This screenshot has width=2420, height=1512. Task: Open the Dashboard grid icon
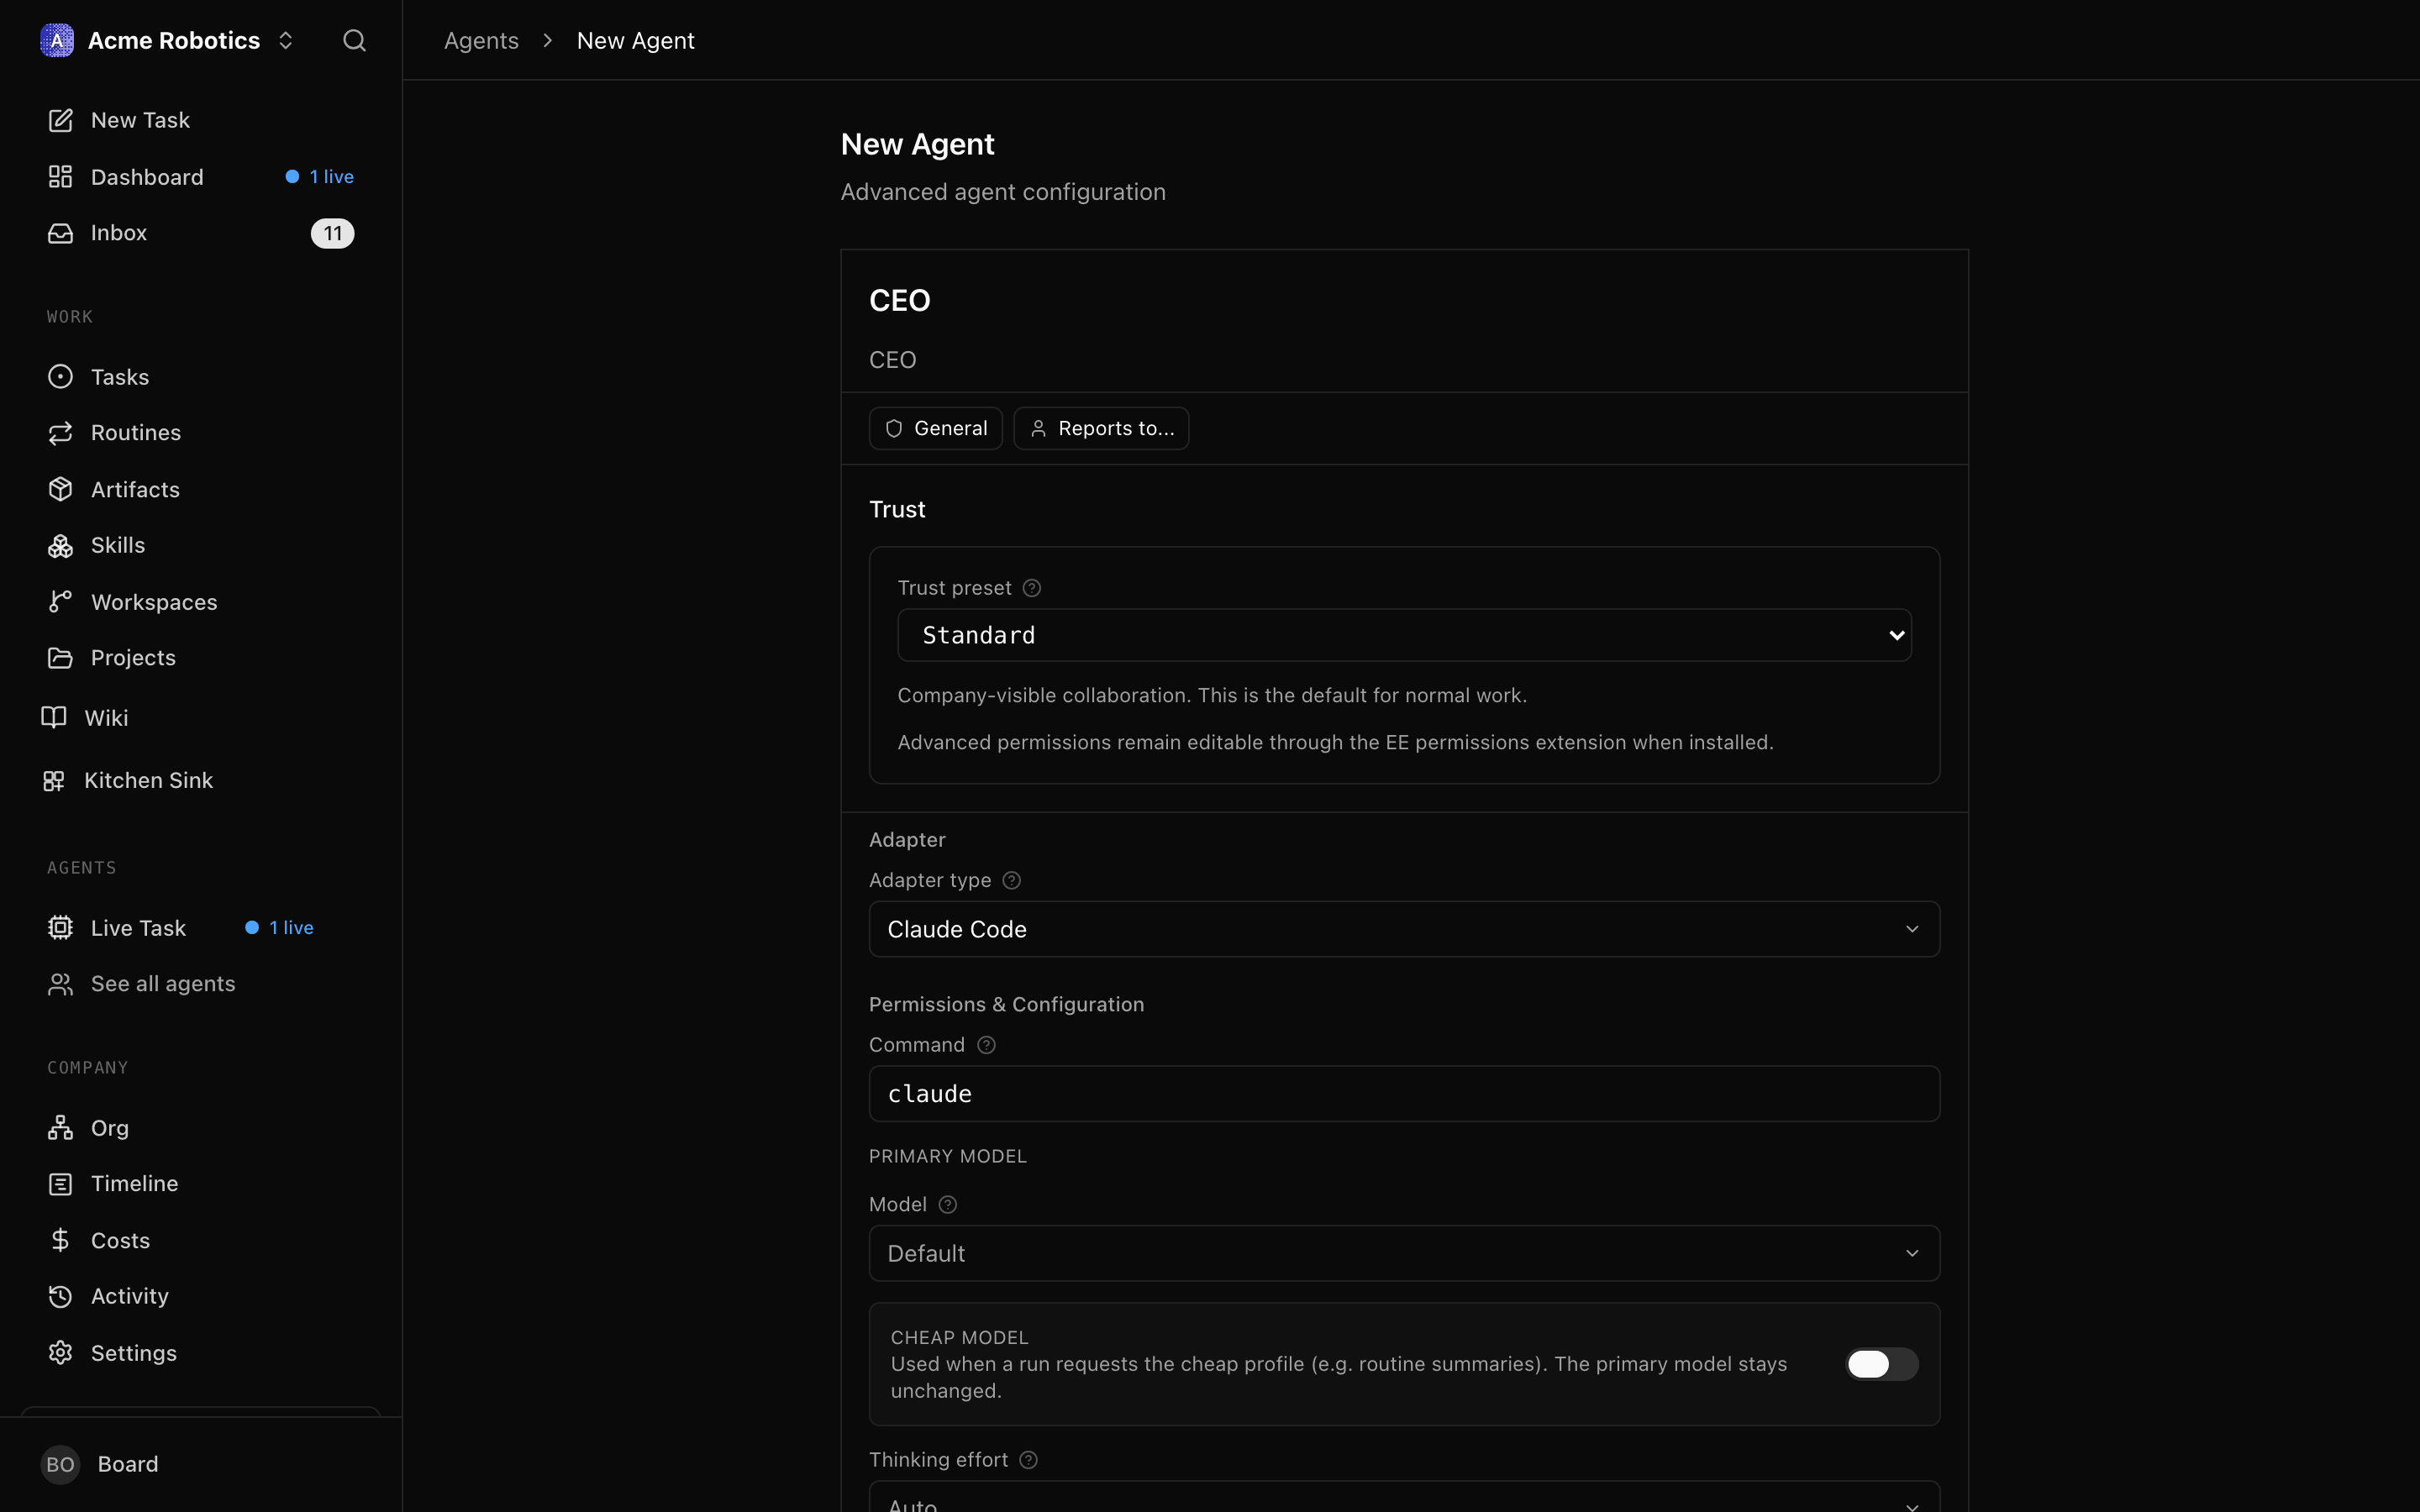pyautogui.click(x=60, y=177)
